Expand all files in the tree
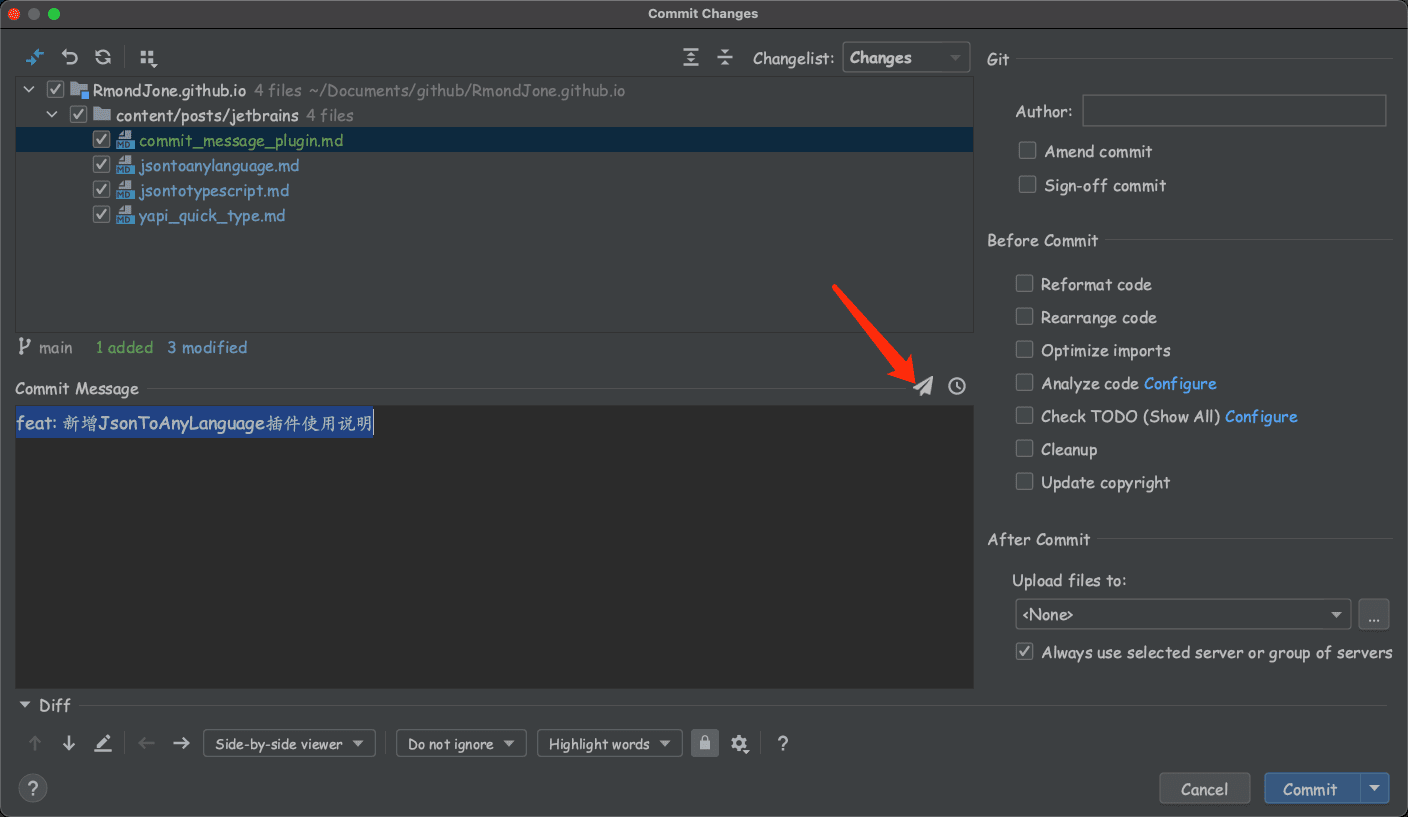 click(691, 57)
